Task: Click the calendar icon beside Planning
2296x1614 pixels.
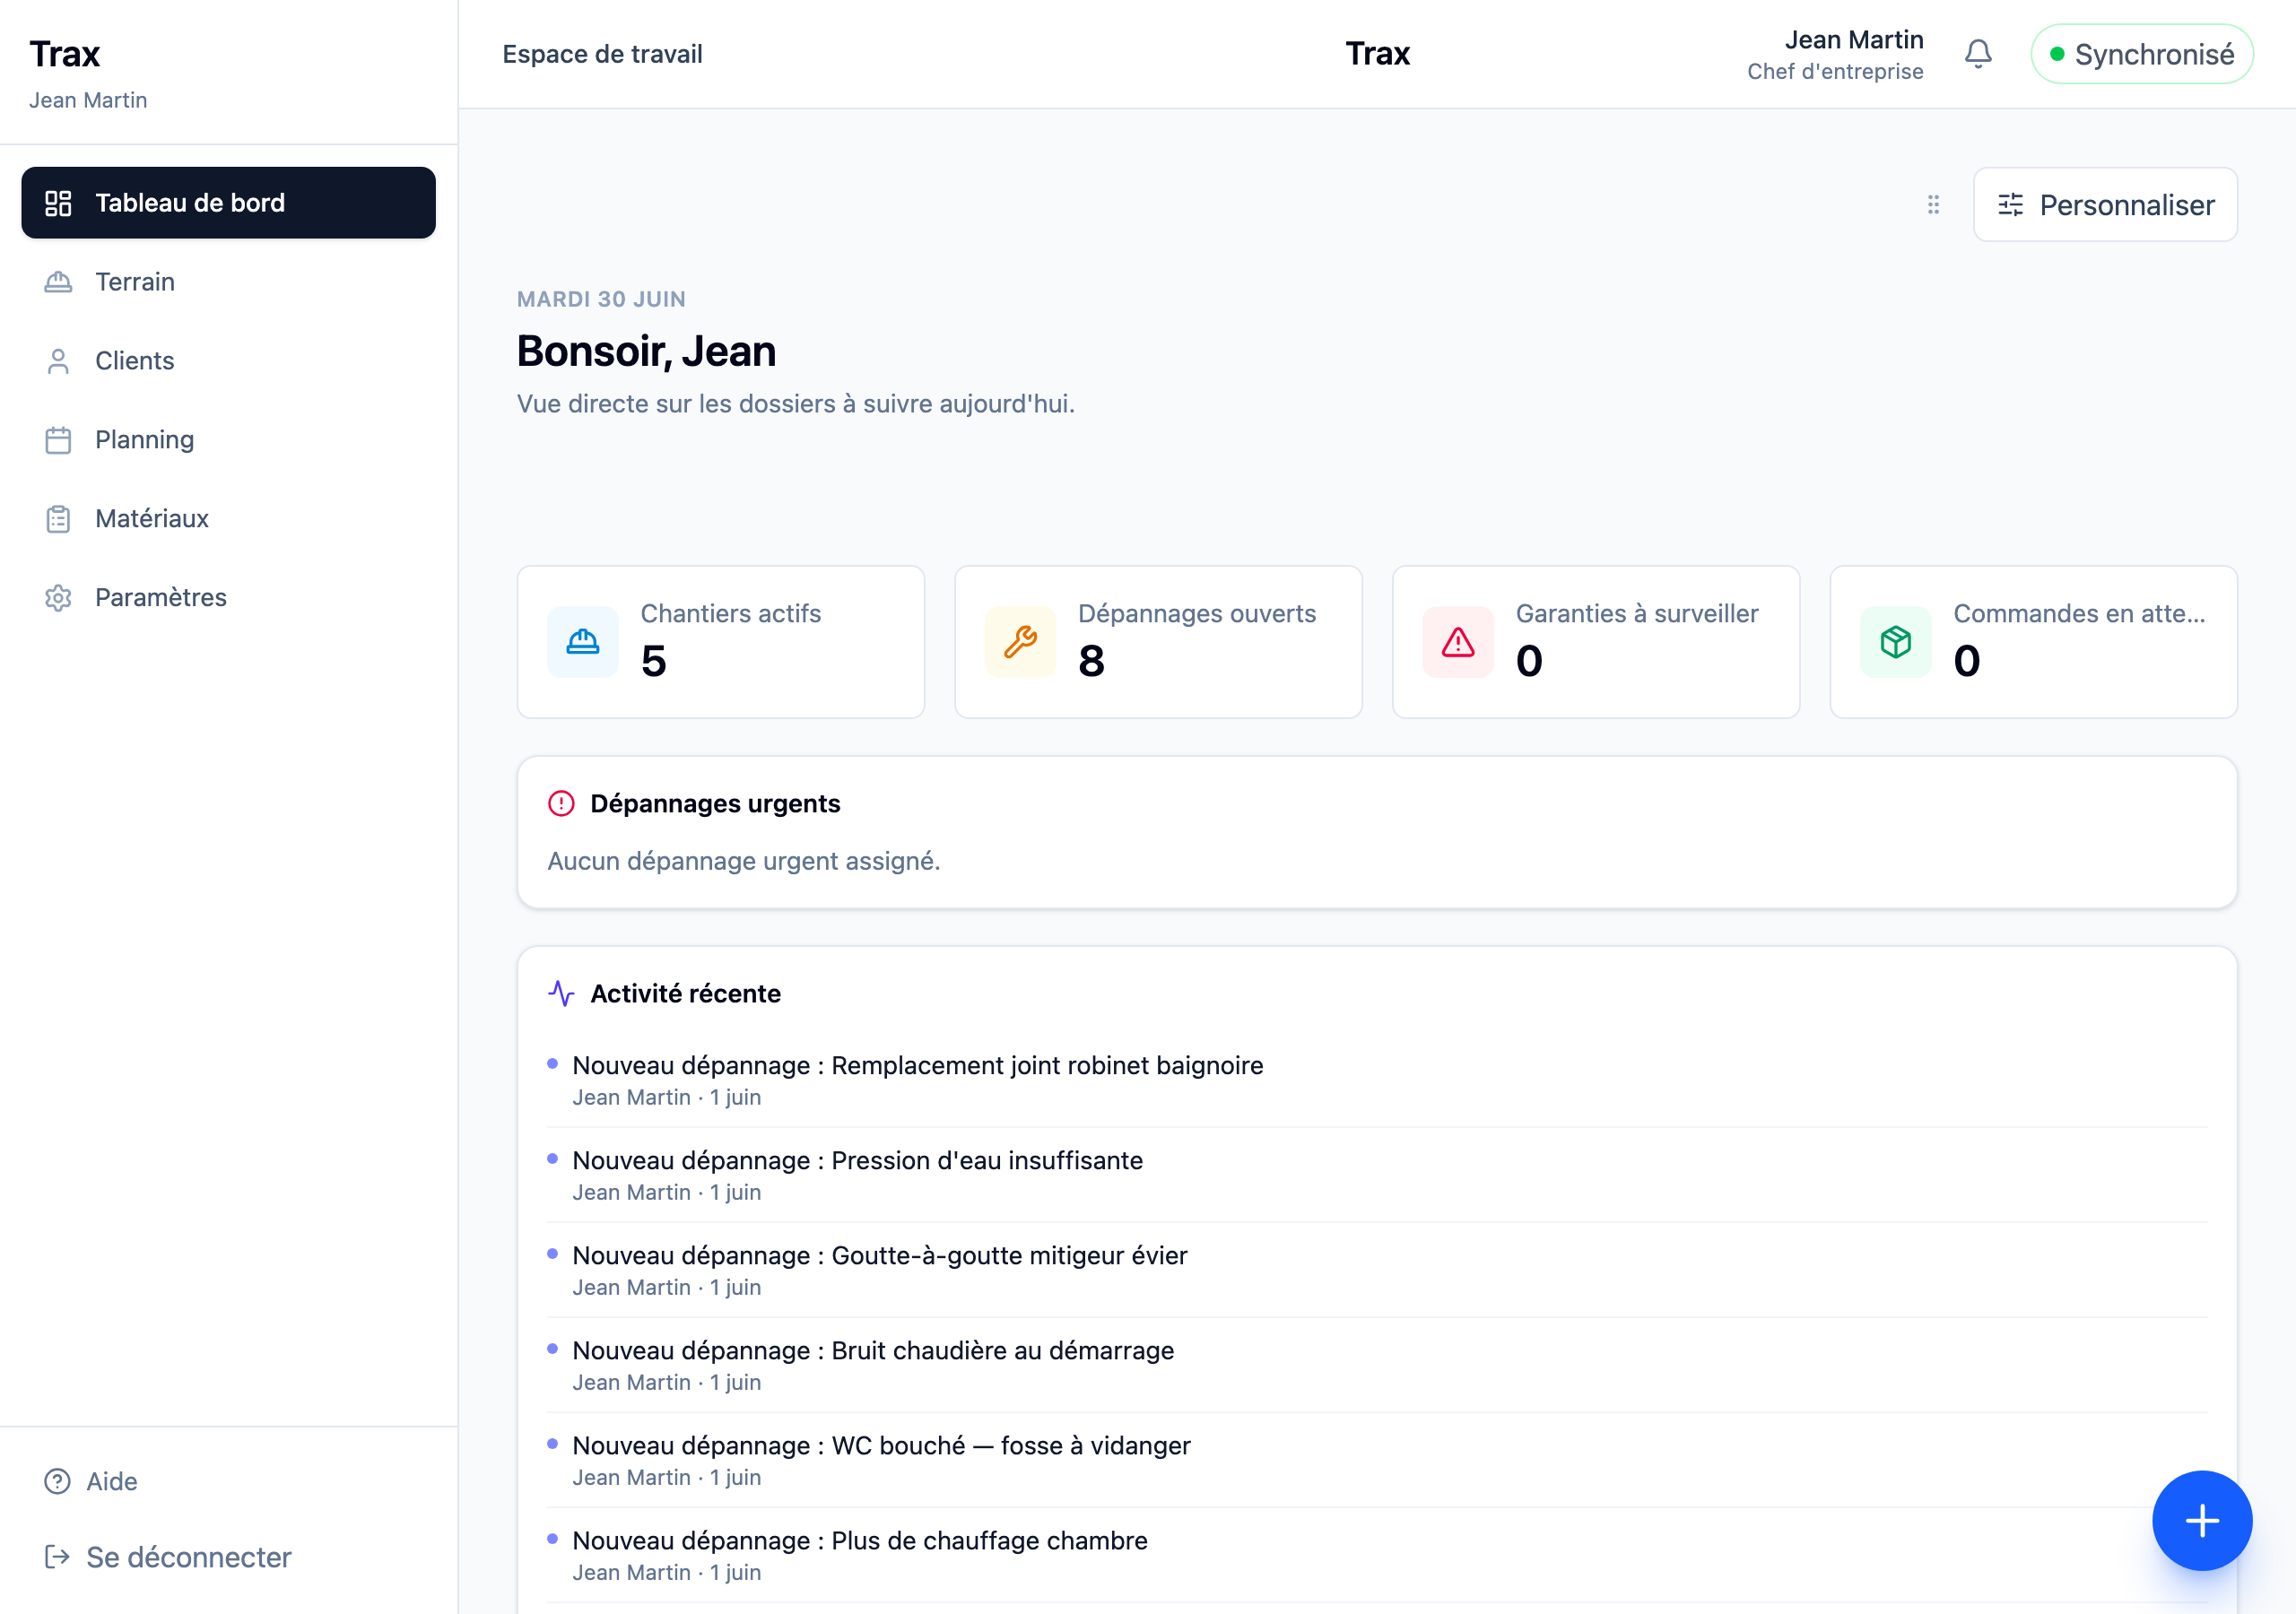Action: pyautogui.click(x=58, y=440)
